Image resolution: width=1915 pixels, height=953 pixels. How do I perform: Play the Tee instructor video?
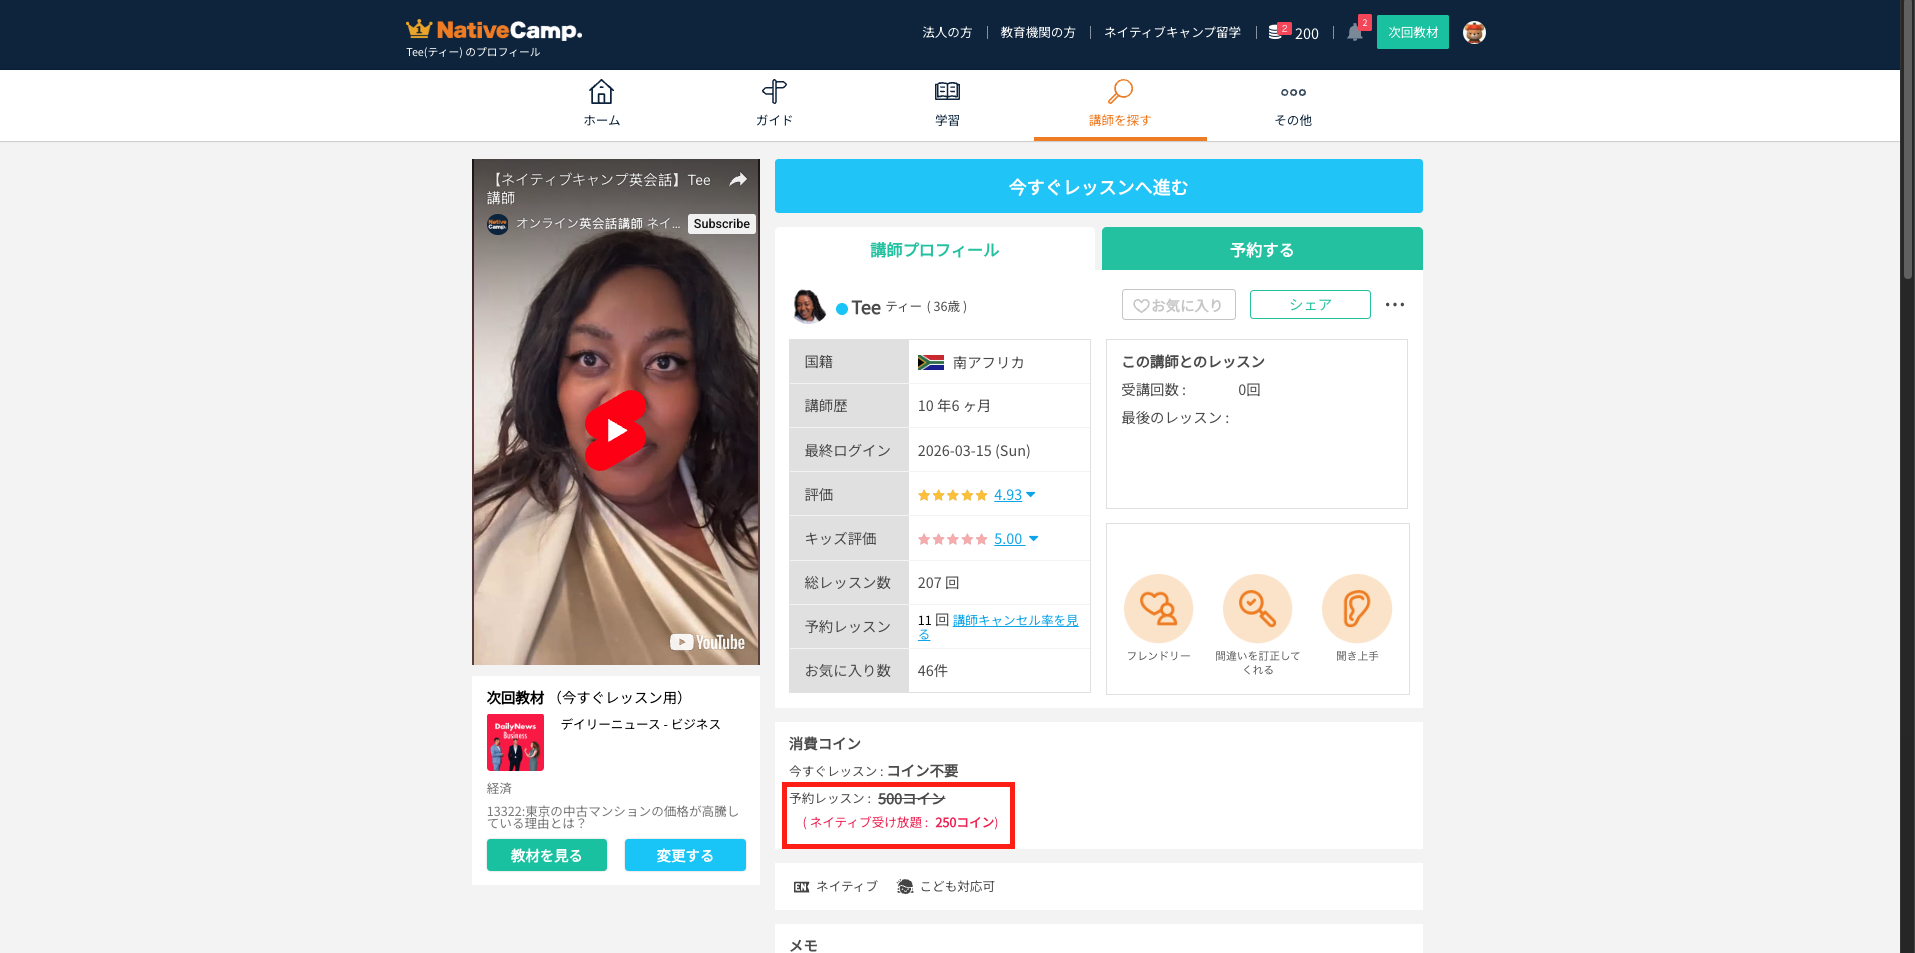616,430
